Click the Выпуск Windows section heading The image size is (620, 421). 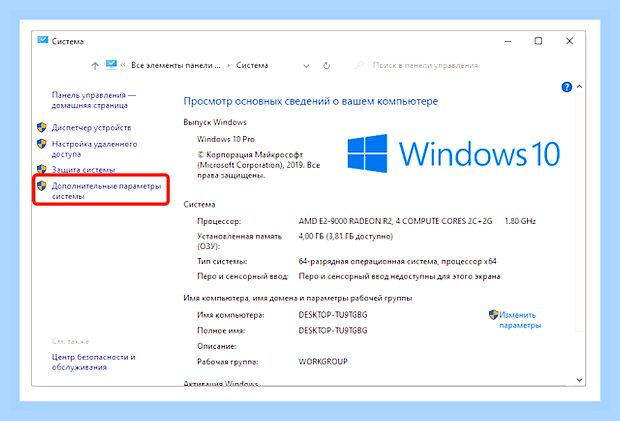coord(215,123)
